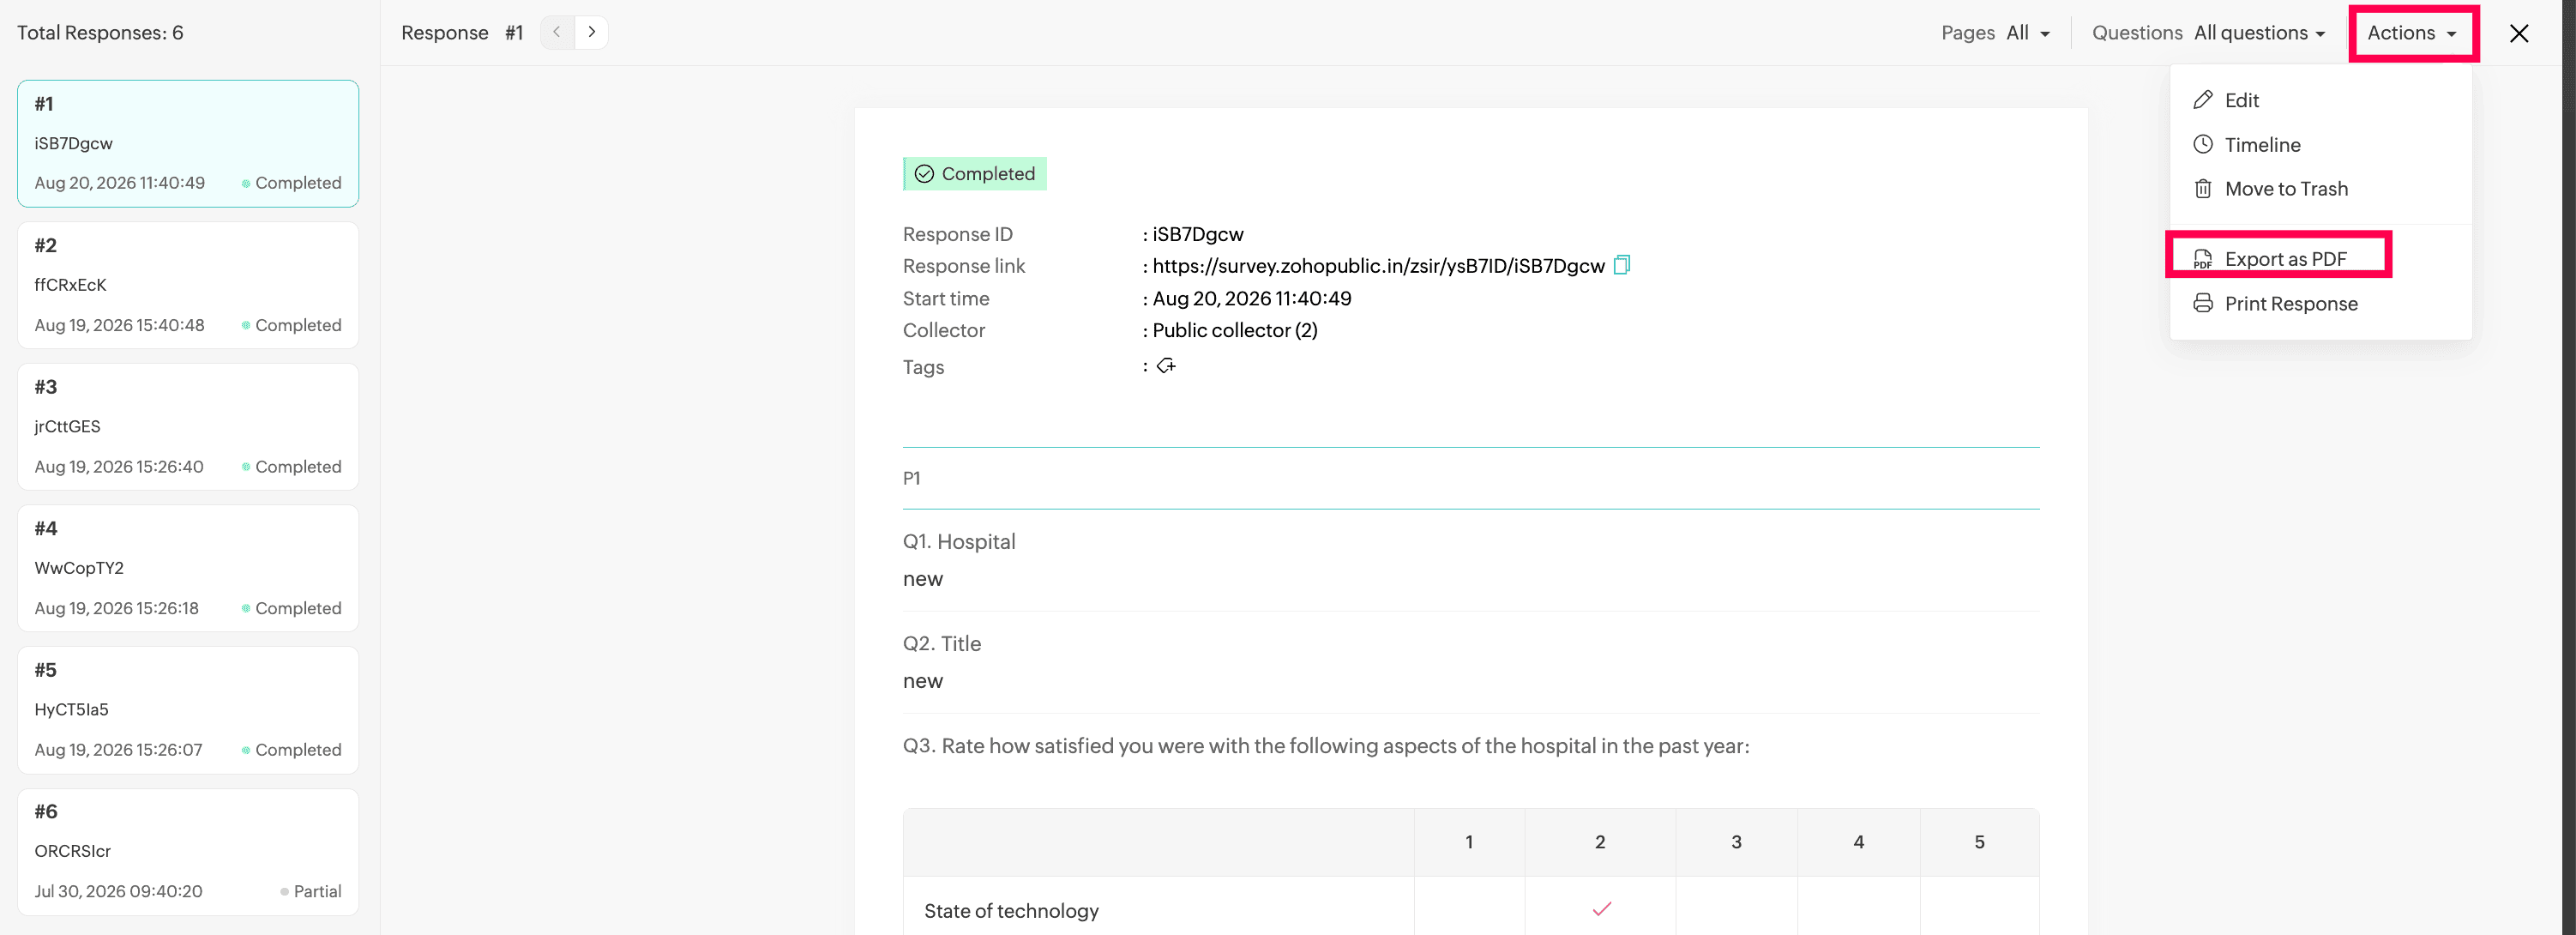2576x935 pixels.
Task: Click the pencil Edit icon
Action: click(2202, 100)
